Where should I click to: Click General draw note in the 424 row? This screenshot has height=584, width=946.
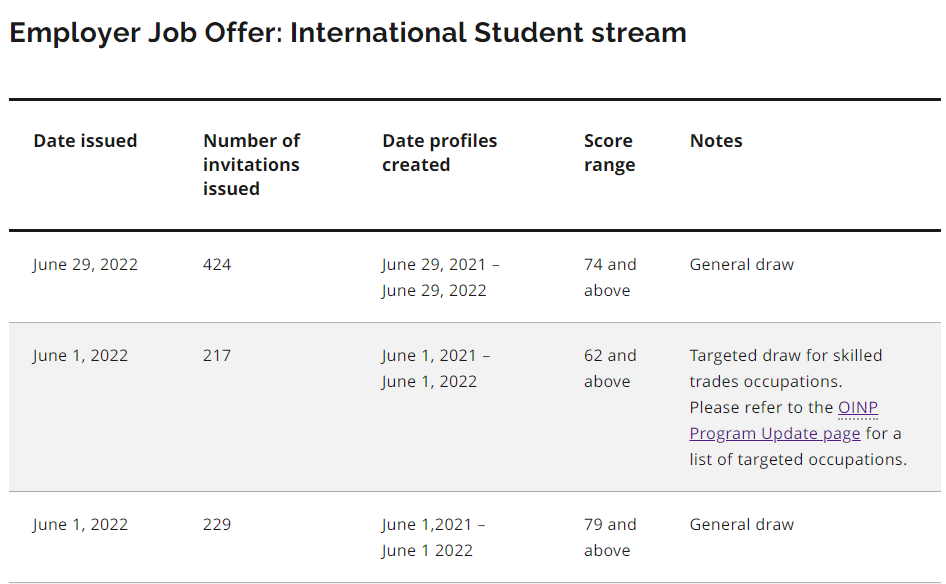pos(741,265)
